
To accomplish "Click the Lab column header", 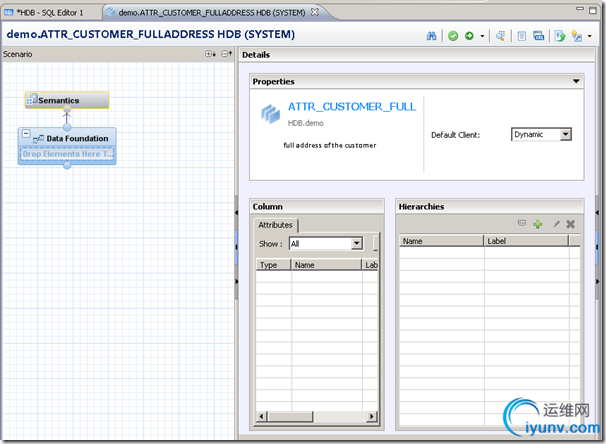I will pyautogui.click(x=371, y=265).
